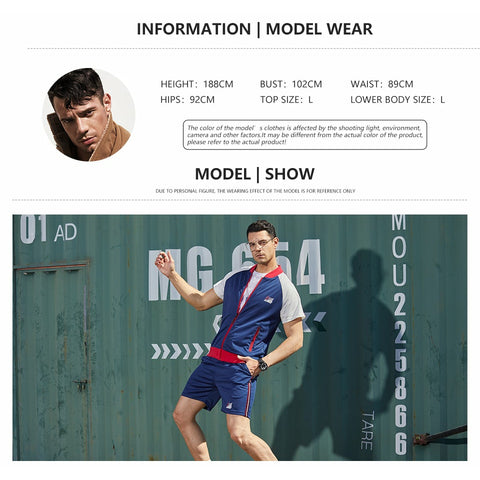Click the wearing effect reference disclaimer text
This screenshot has width=480, height=480.
(255, 191)
